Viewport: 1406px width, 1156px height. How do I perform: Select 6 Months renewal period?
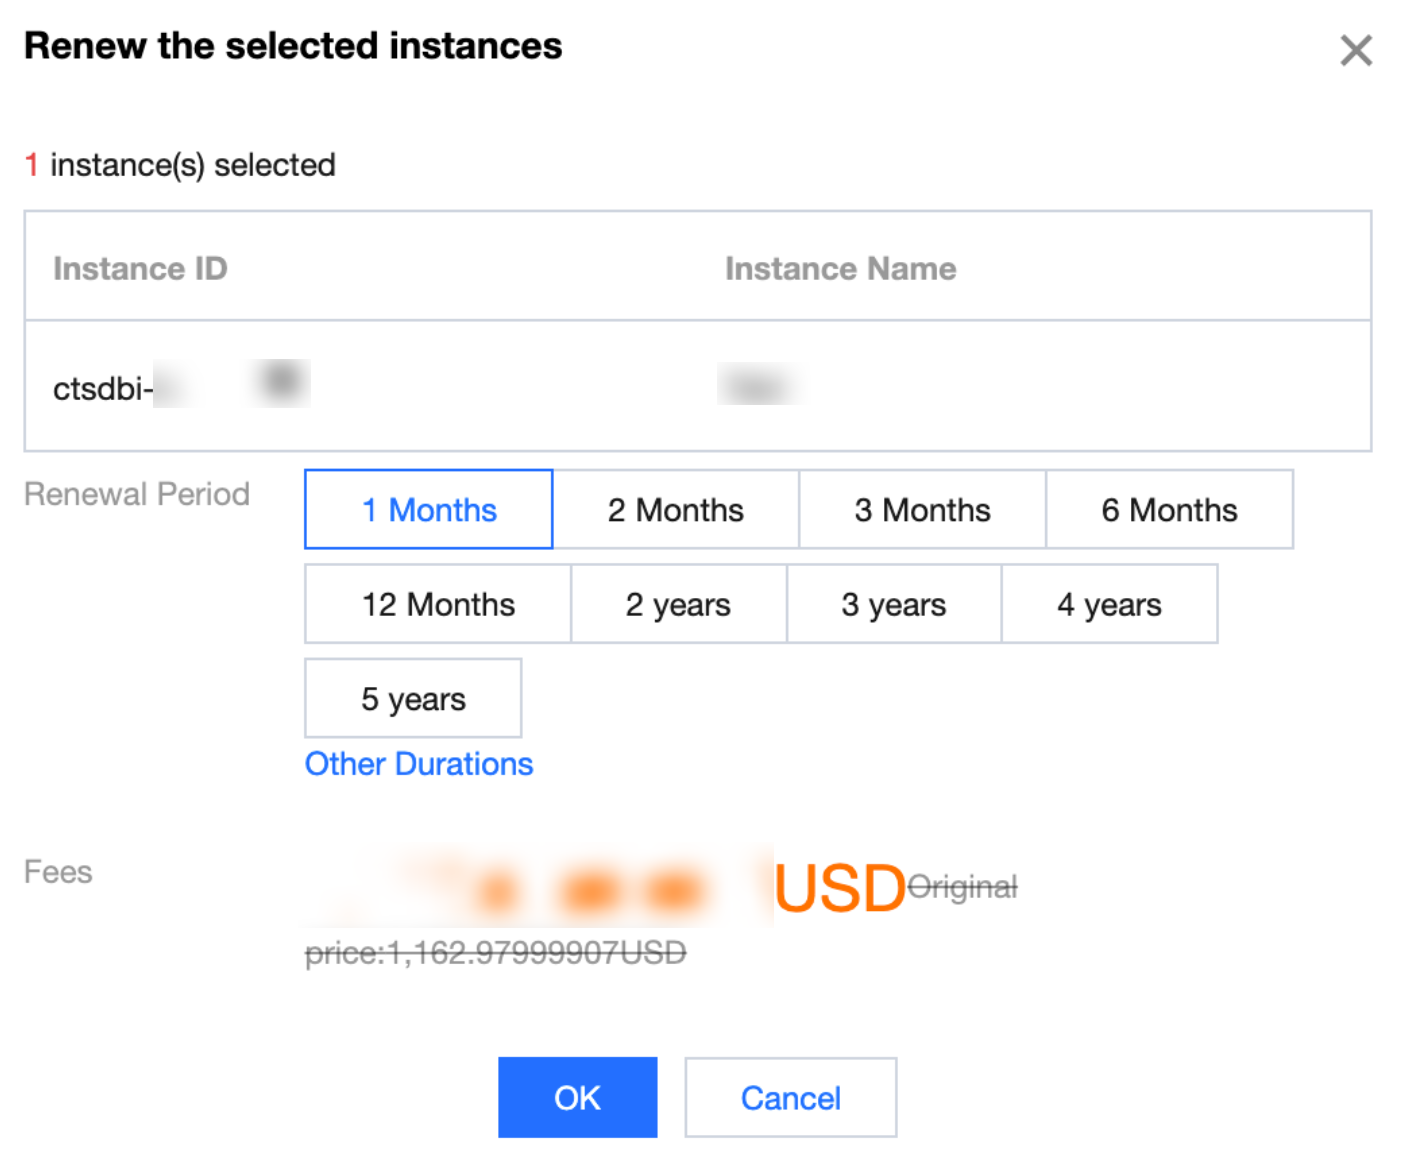tap(1169, 510)
